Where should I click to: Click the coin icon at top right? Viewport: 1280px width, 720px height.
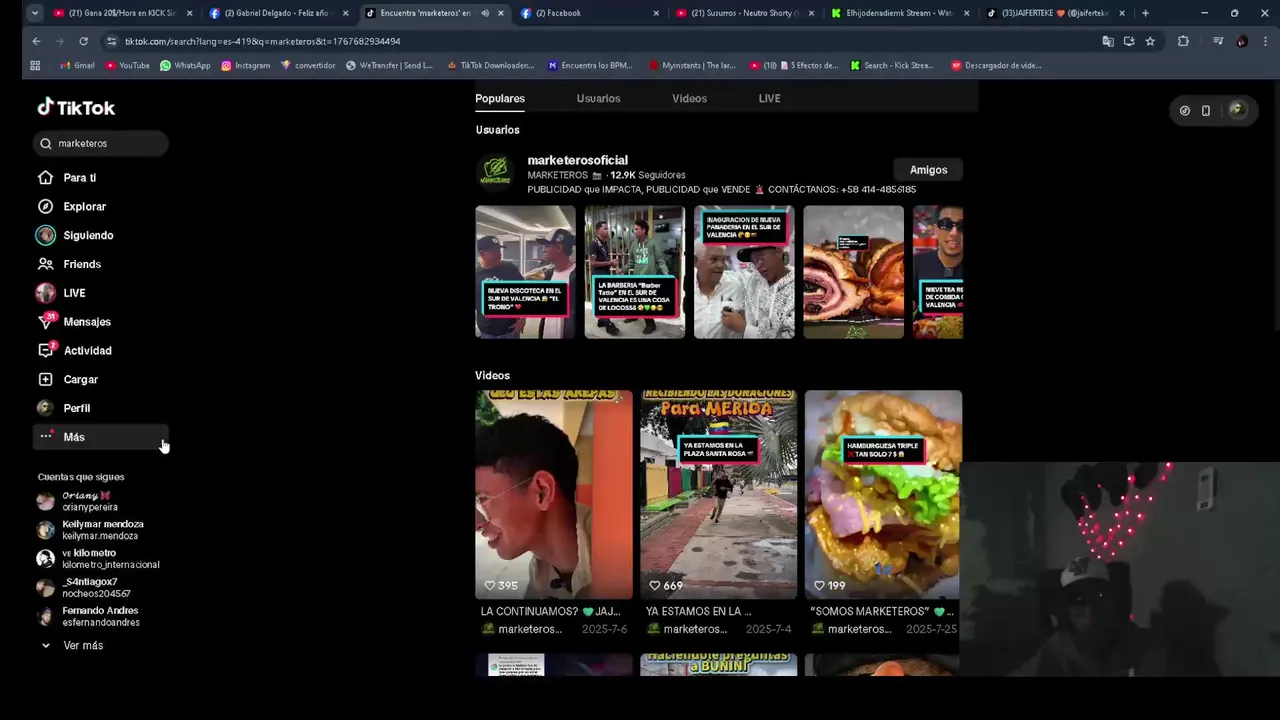(x=1185, y=111)
